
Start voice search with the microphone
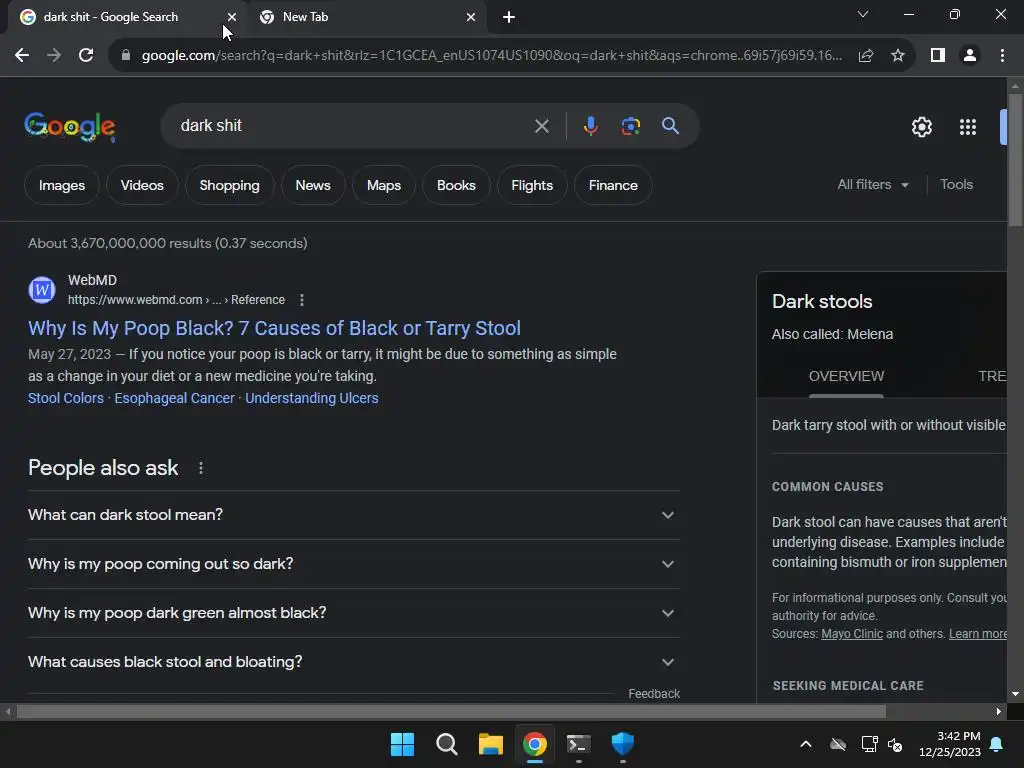590,126
